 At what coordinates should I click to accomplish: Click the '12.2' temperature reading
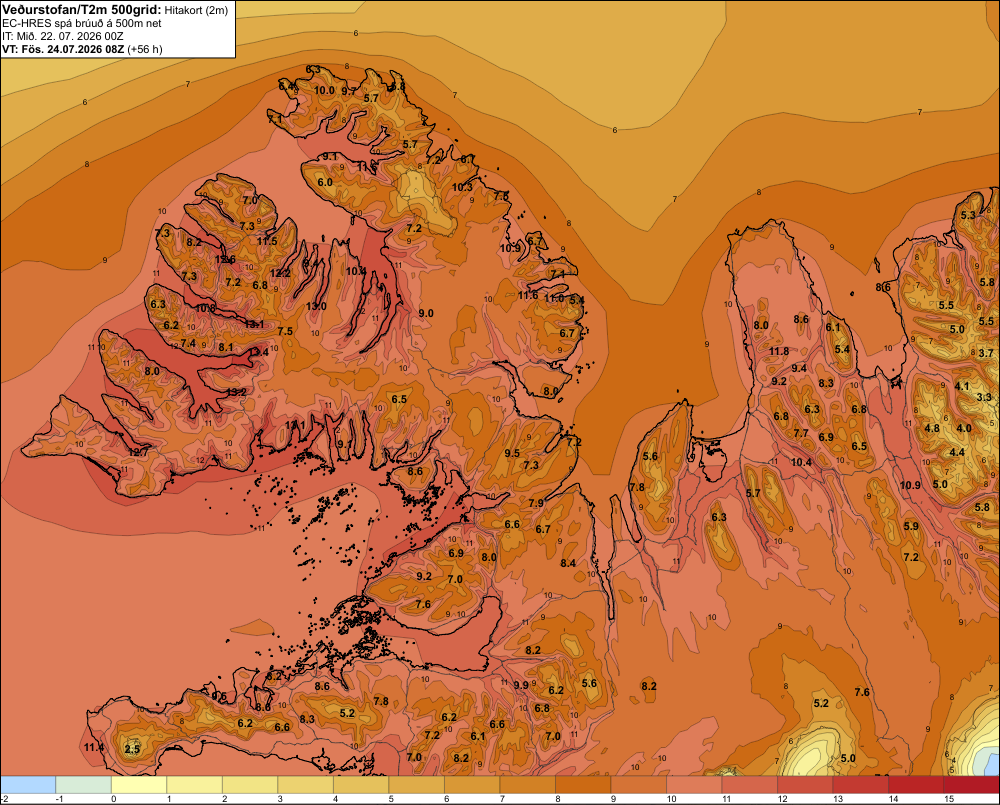tap(280, 273)
